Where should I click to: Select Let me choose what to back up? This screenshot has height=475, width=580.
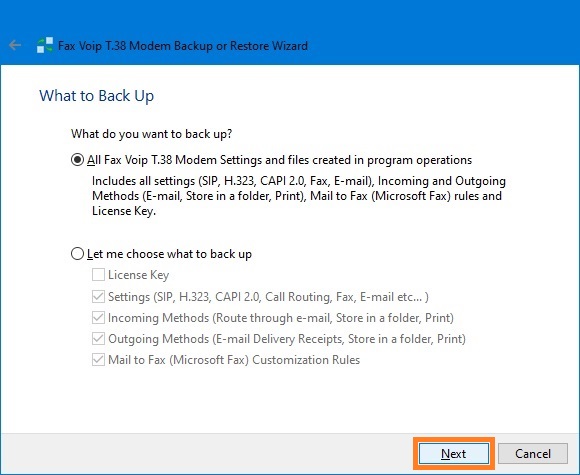pos(77,254)
